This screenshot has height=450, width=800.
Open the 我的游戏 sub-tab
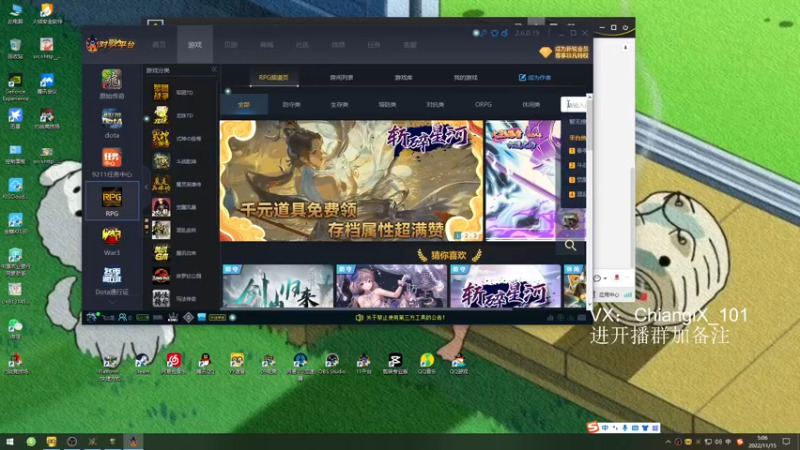(465, 78)
